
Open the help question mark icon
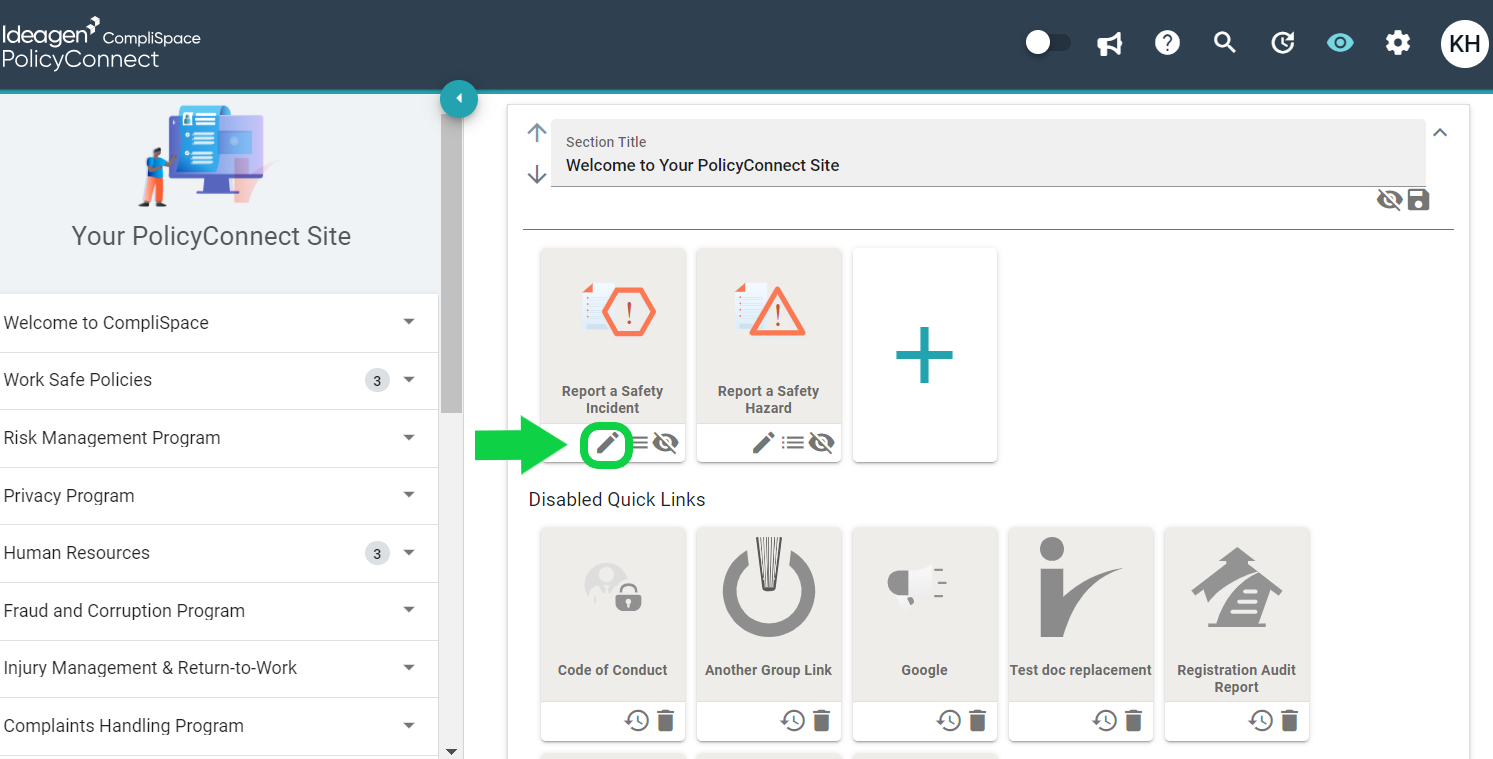click(x=1167, y=43)
